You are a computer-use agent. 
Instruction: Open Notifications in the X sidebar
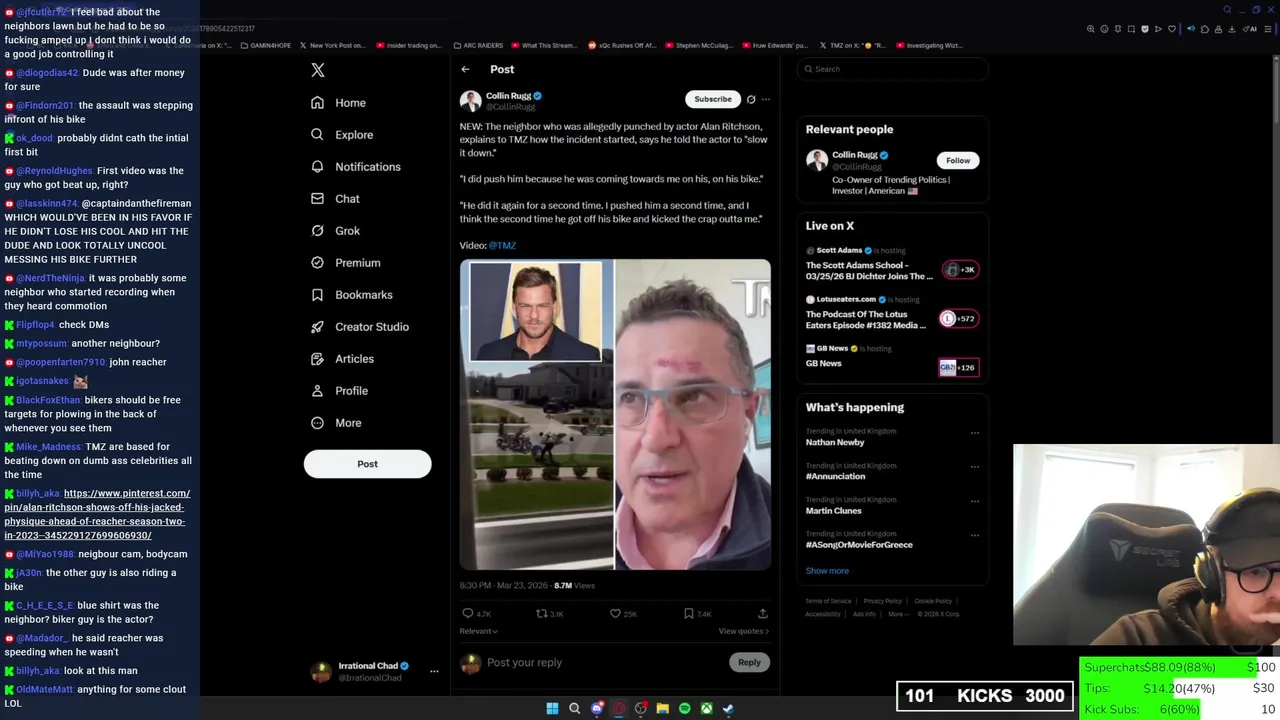[355, 167]
